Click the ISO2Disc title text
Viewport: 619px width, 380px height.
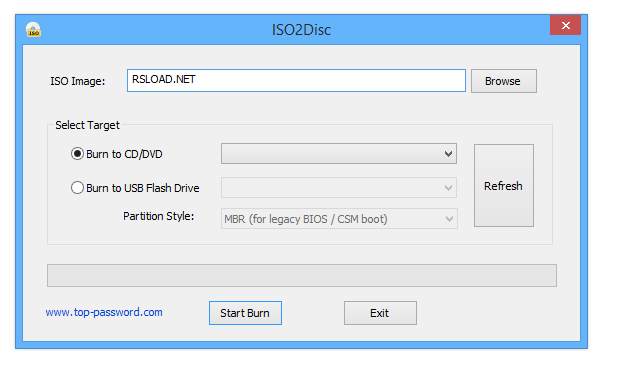[x=301, y=30]
